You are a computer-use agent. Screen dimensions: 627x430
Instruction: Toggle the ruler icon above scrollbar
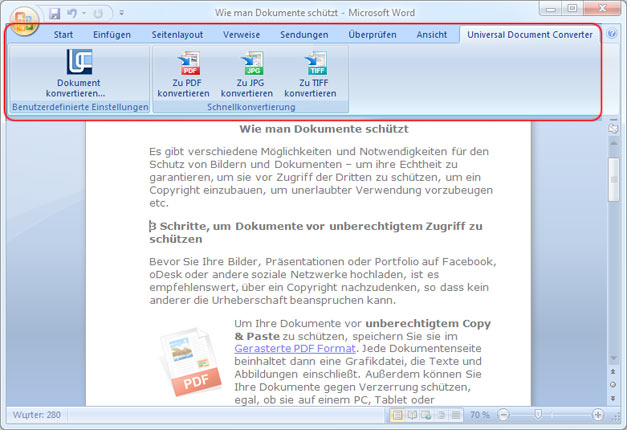click(x=613, y=128)
